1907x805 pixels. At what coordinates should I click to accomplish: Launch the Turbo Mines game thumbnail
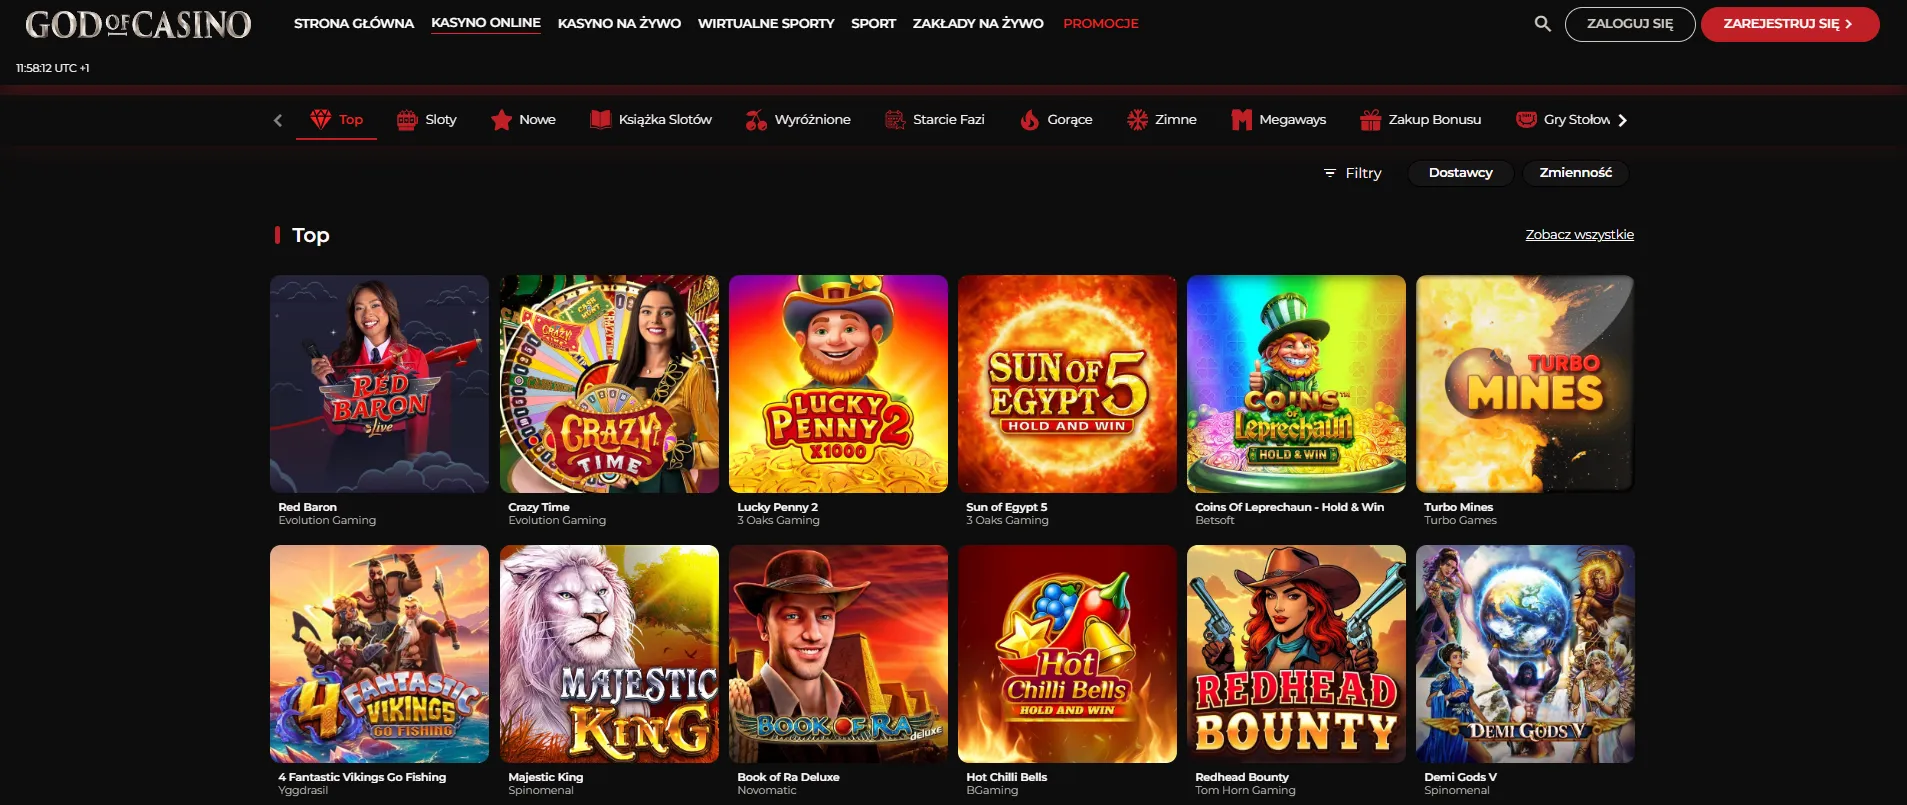(x=1525, y=384)
